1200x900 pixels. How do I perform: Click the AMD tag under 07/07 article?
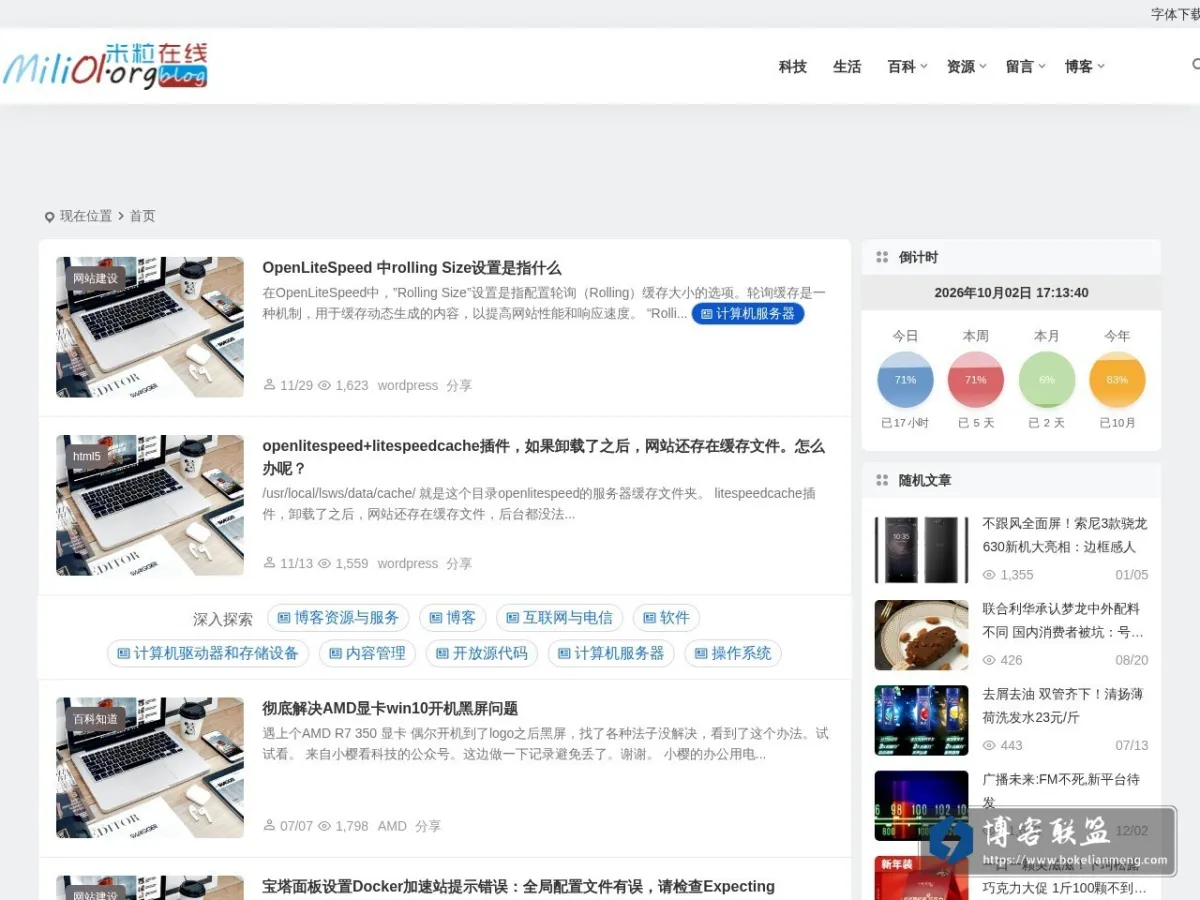coord(392,826)
